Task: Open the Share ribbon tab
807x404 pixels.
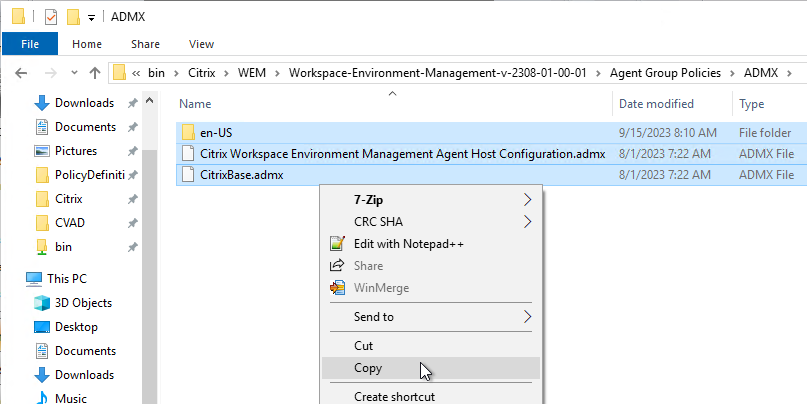Action: (145, 44)
